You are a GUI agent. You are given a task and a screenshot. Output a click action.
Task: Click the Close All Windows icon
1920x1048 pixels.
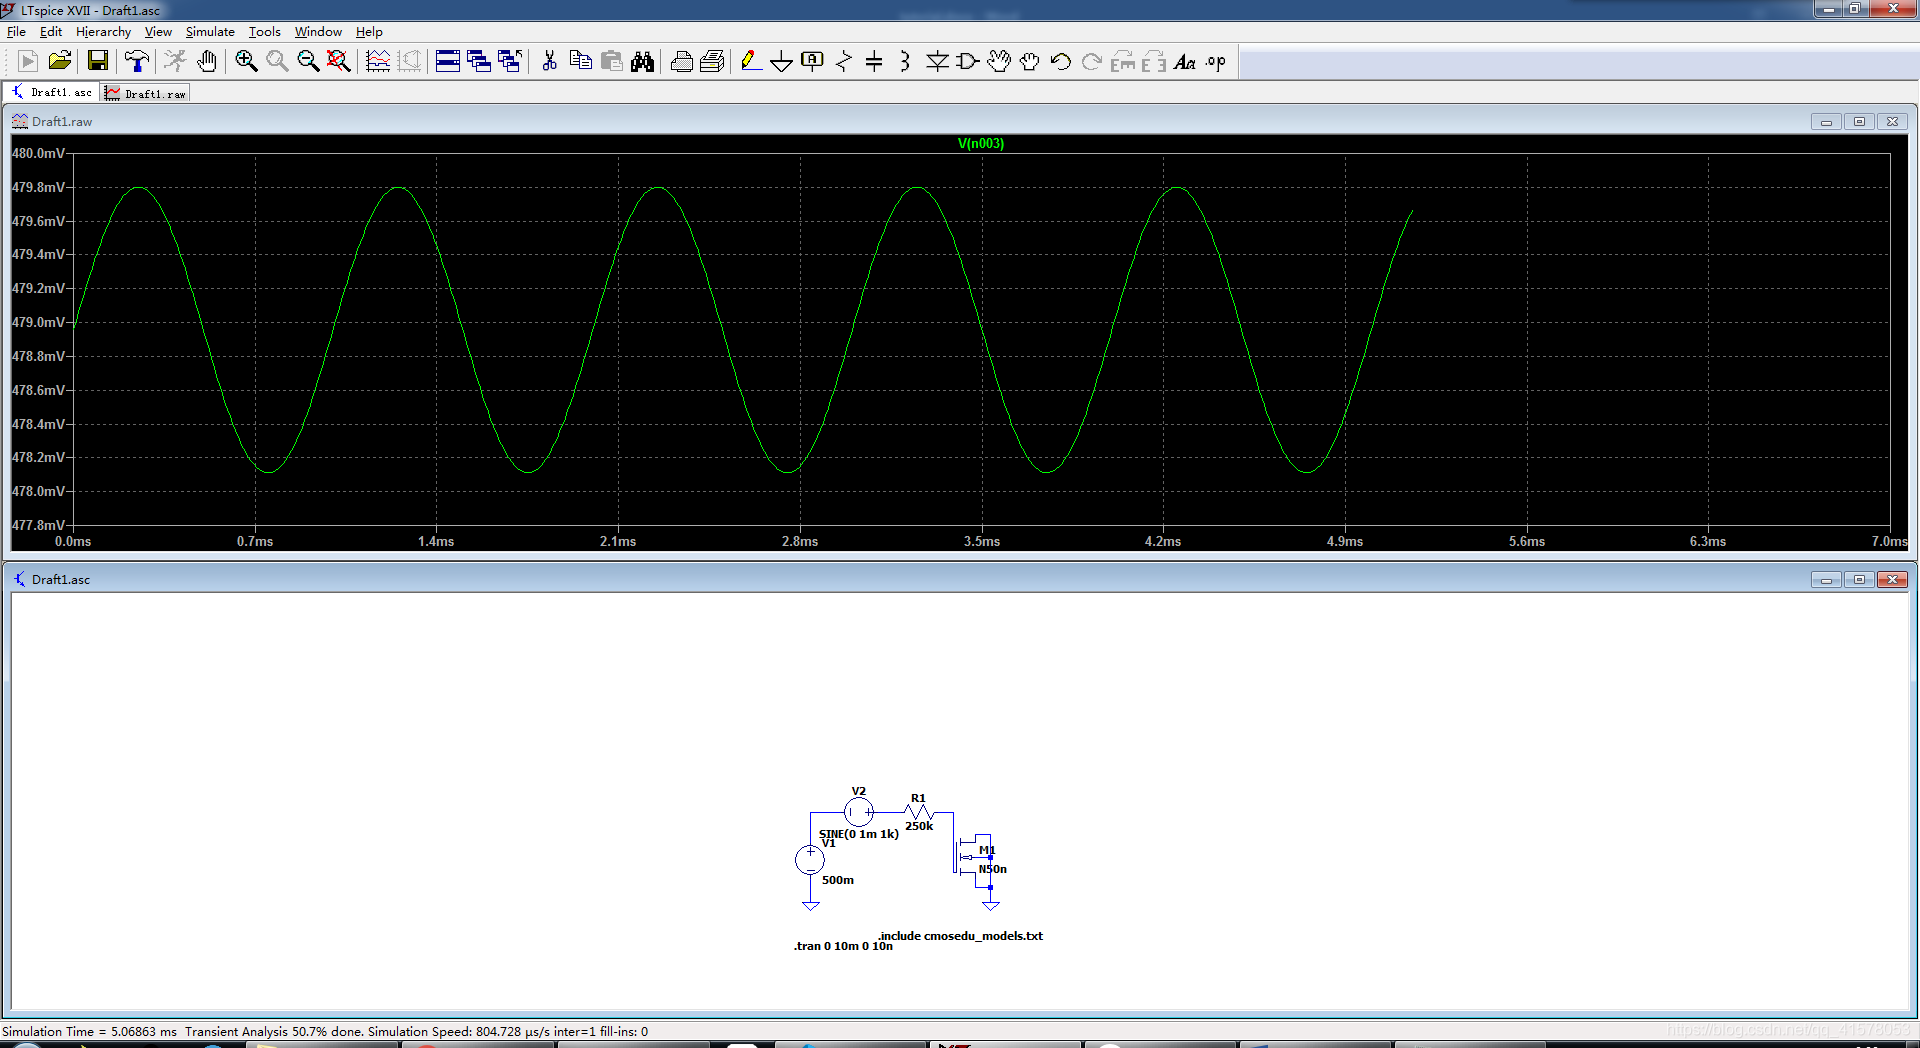[510, 61]
